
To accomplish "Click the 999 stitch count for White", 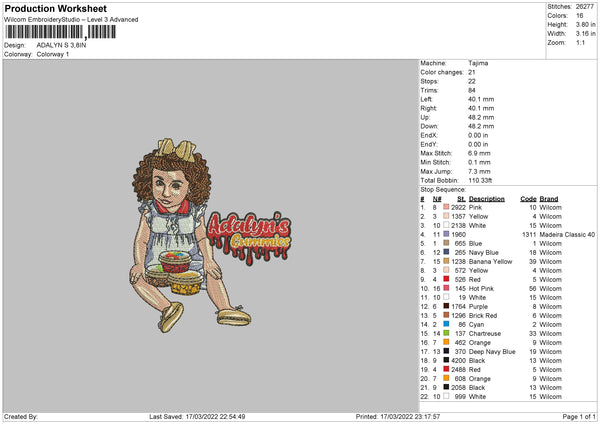I will (460, 396).
